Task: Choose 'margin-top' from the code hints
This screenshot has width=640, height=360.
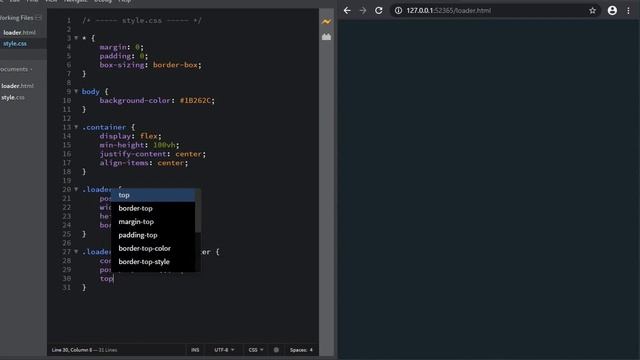Action: [153, 222]
